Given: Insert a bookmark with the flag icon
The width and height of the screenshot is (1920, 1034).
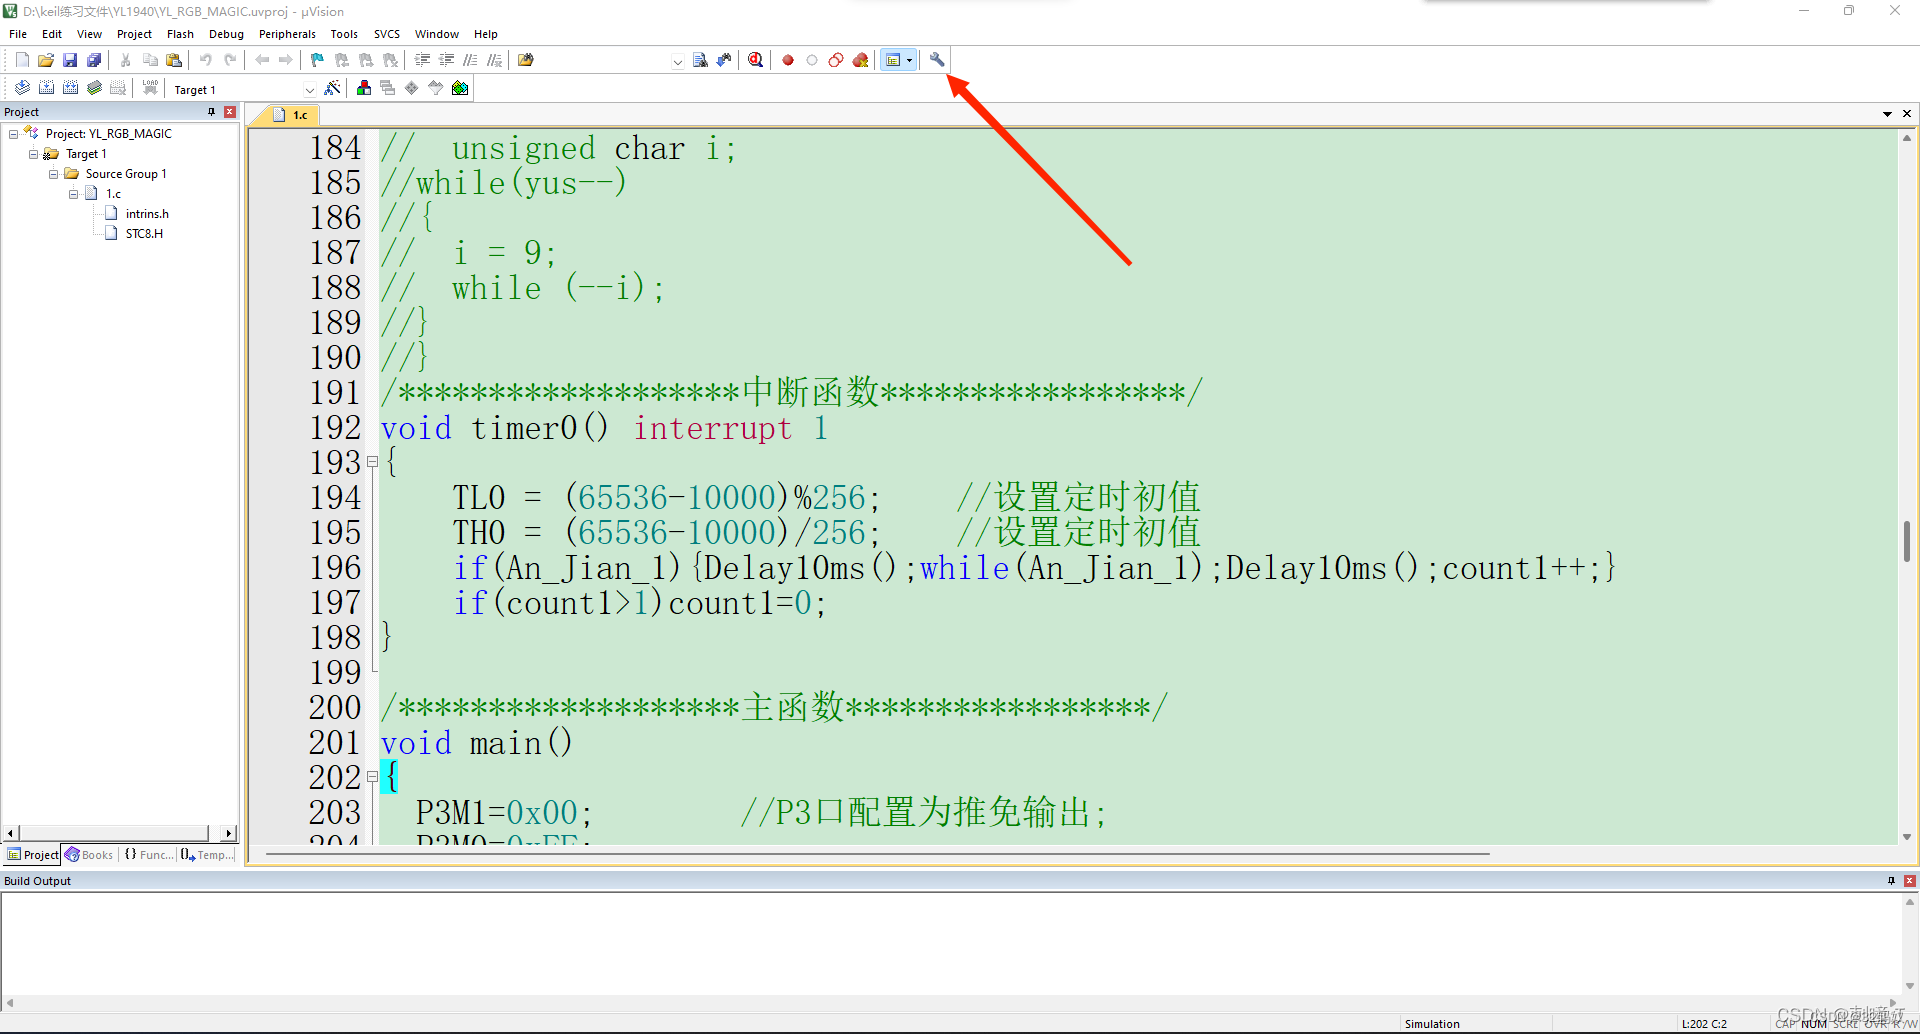Looking at the screenshot, I should coord(318,60).
